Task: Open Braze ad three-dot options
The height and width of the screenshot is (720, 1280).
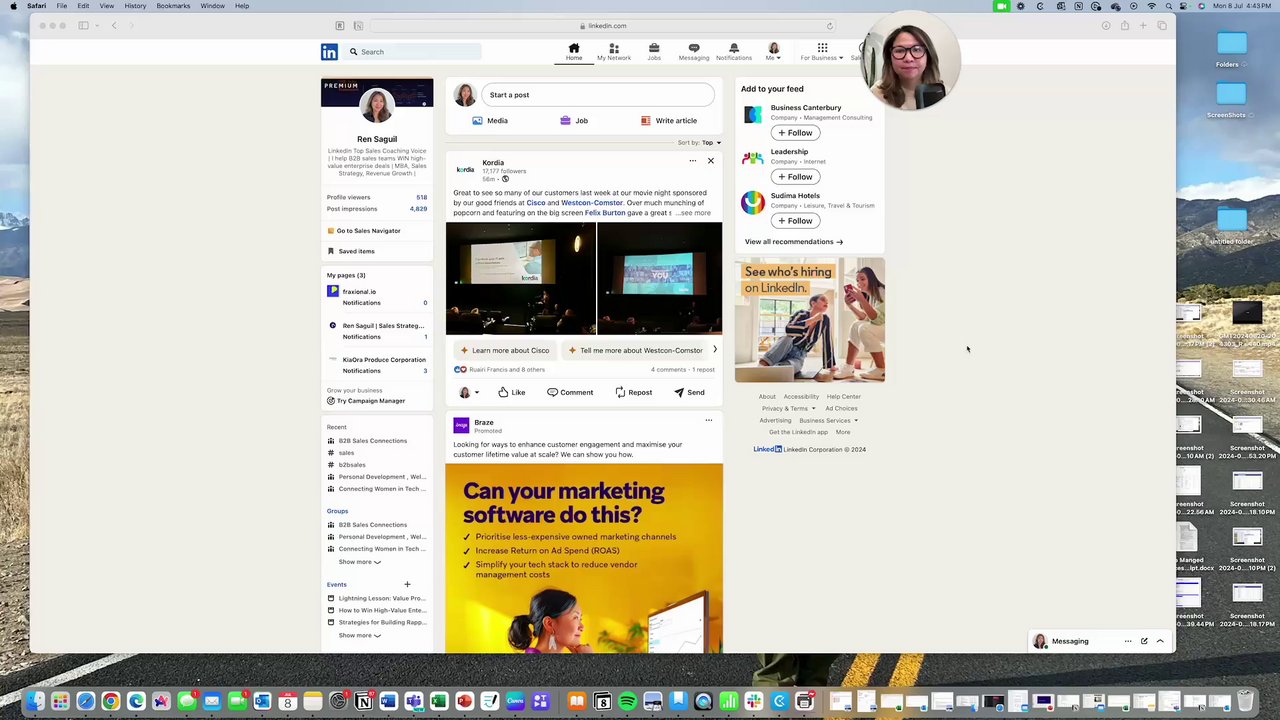Action: (709, 420)
